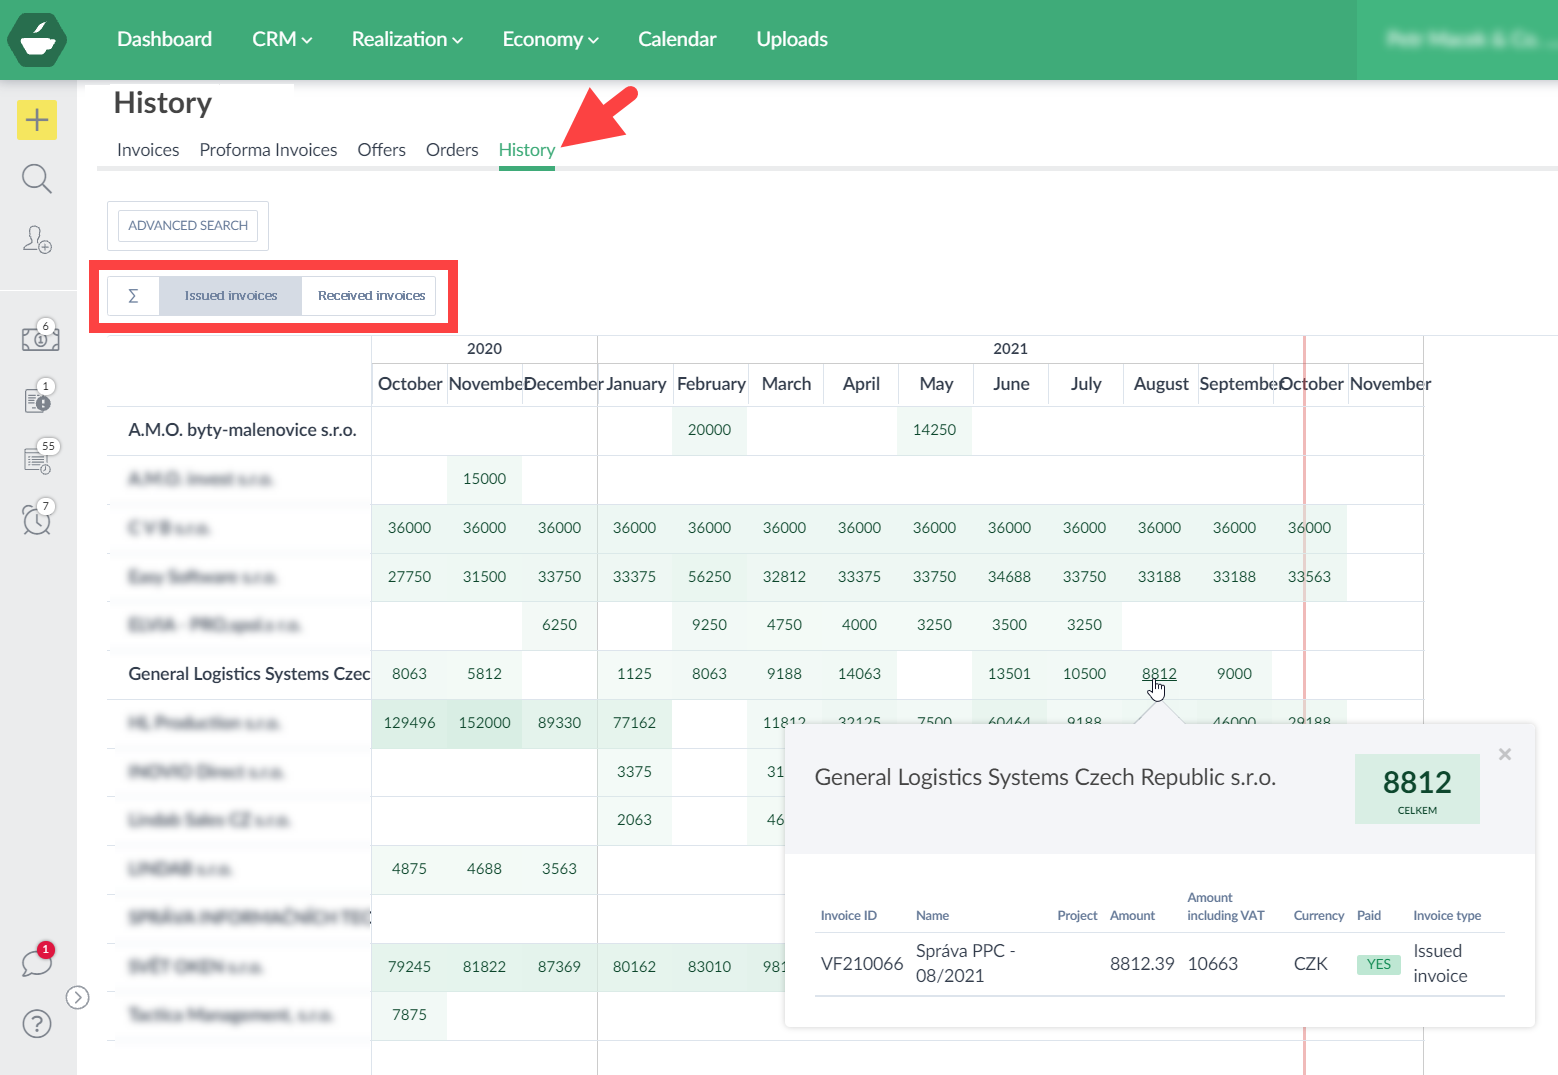The image size is (1558, 1075).
Task: Click the 9000 September cell
Action: pos(1234,674)
